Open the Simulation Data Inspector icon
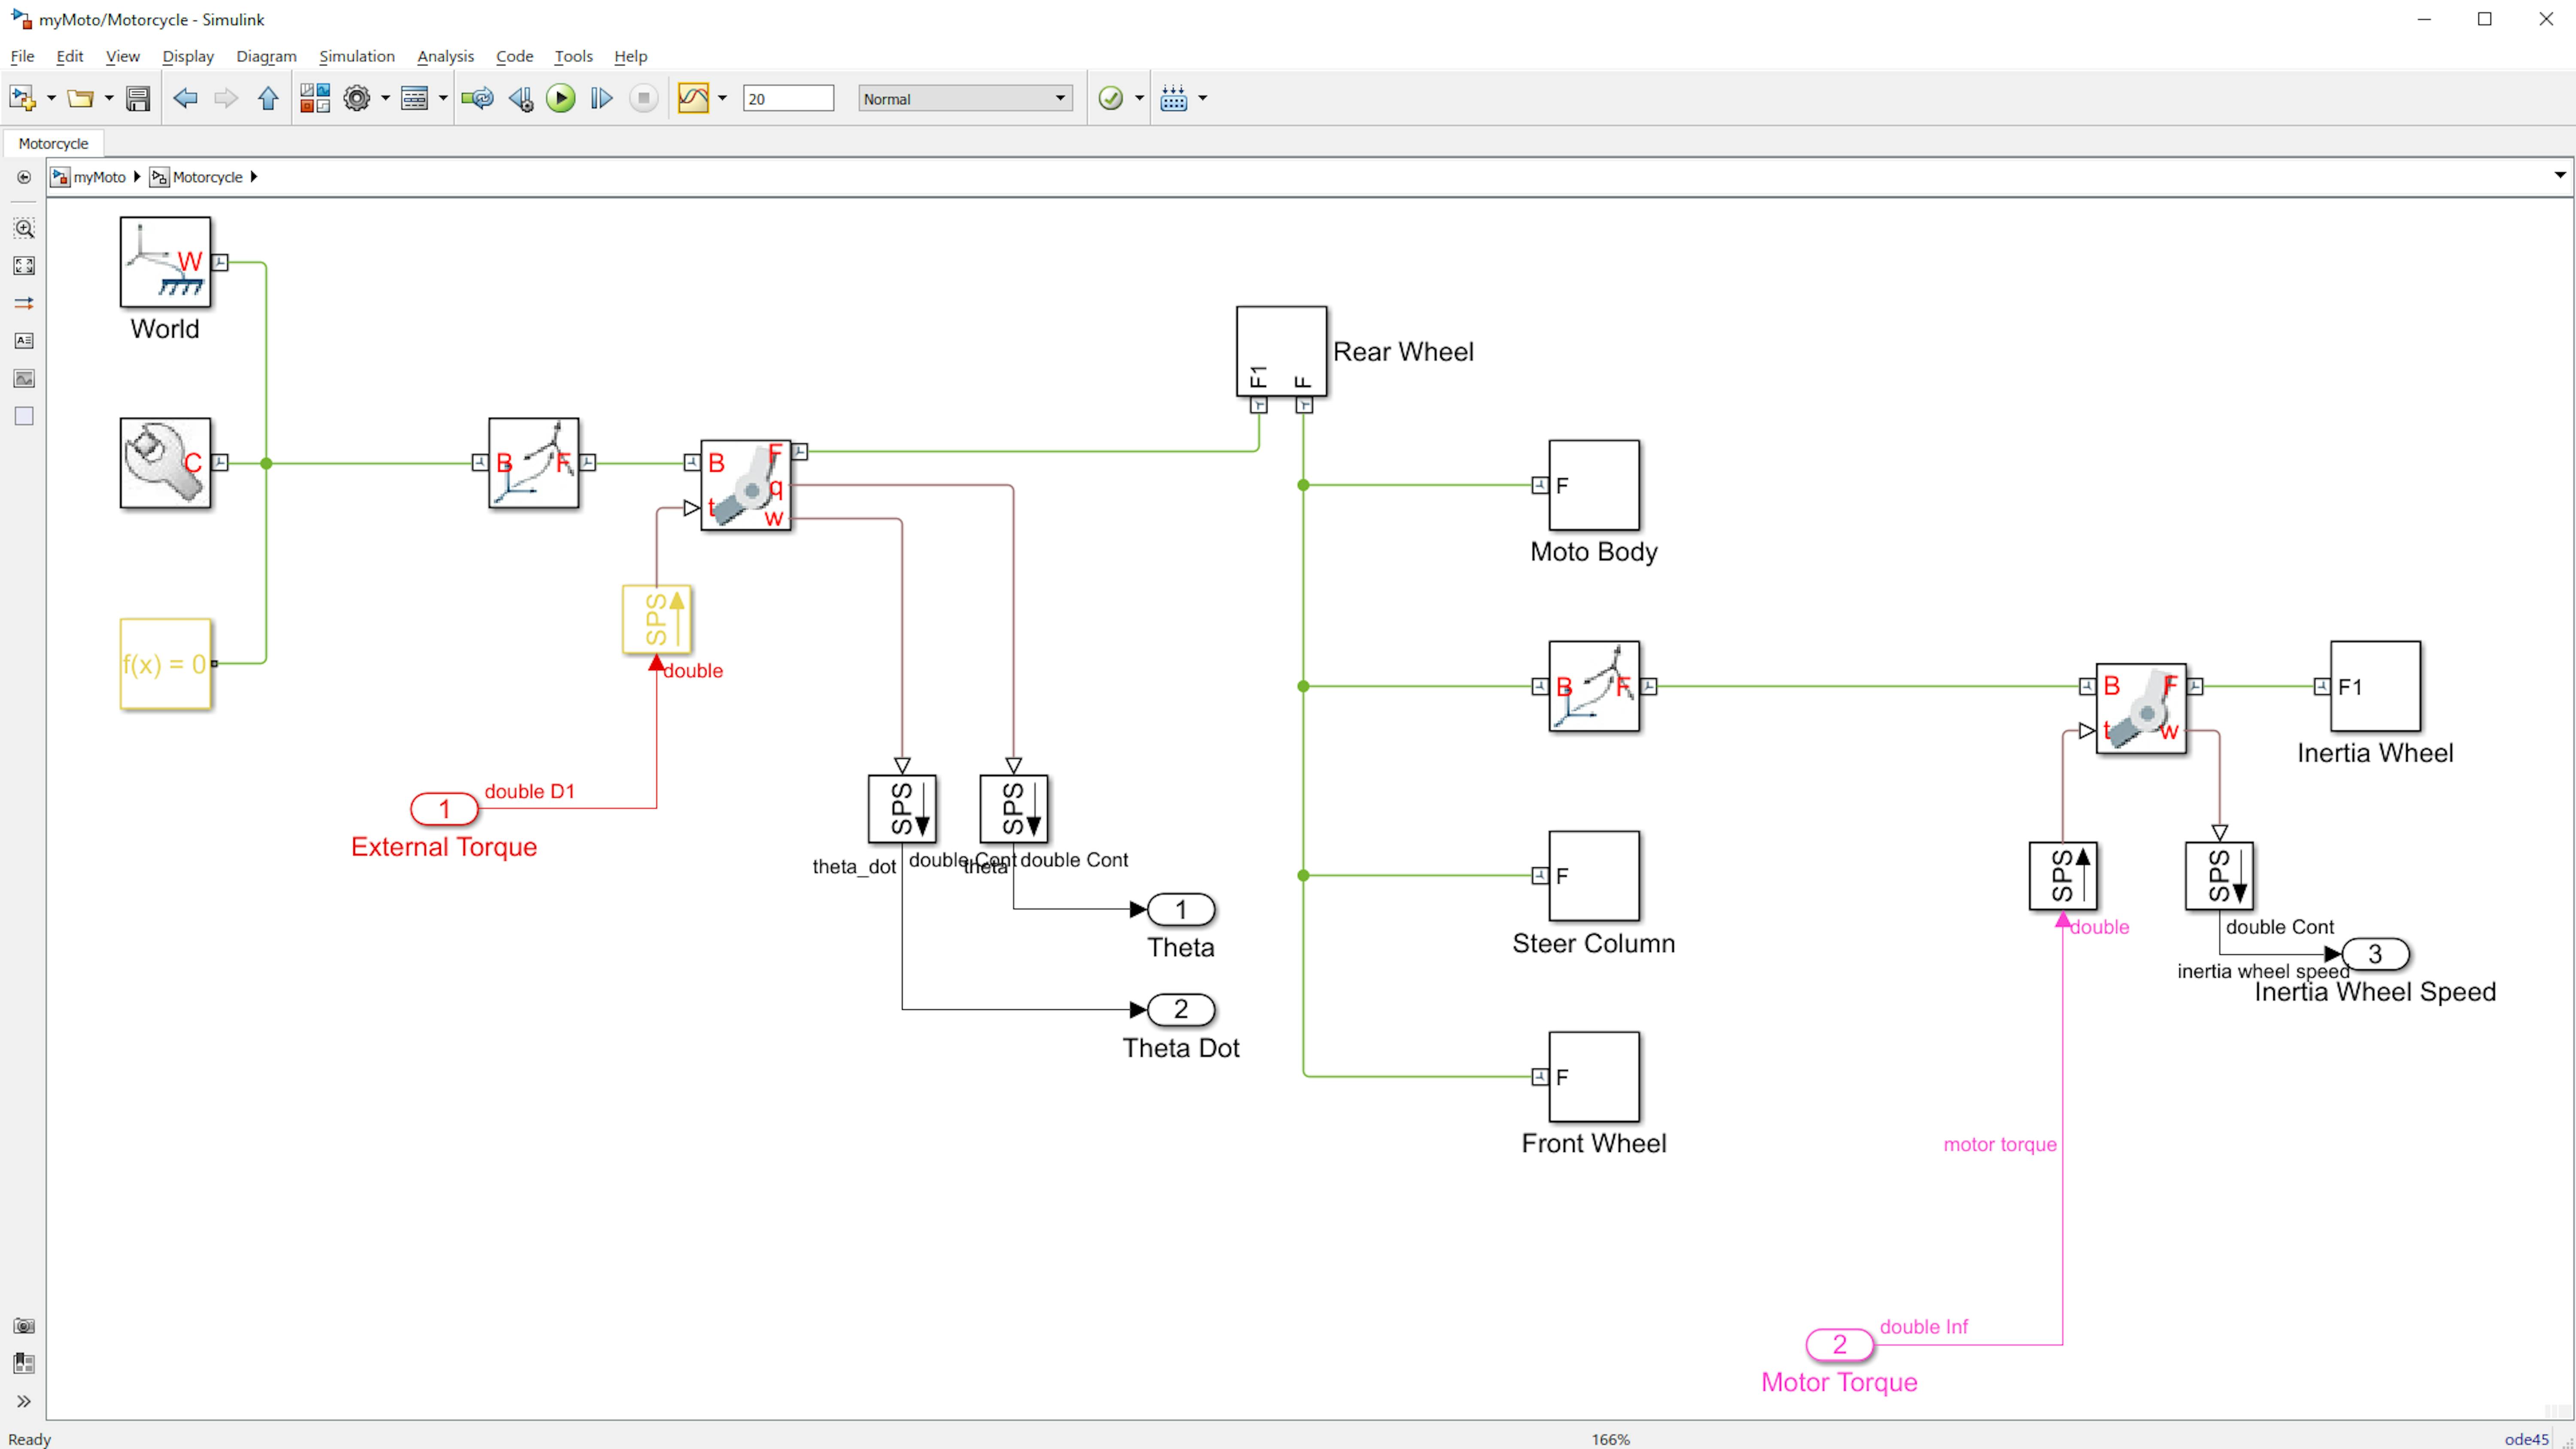The width and height of the screenshot is (2576, 1449). tap(693, 98)
